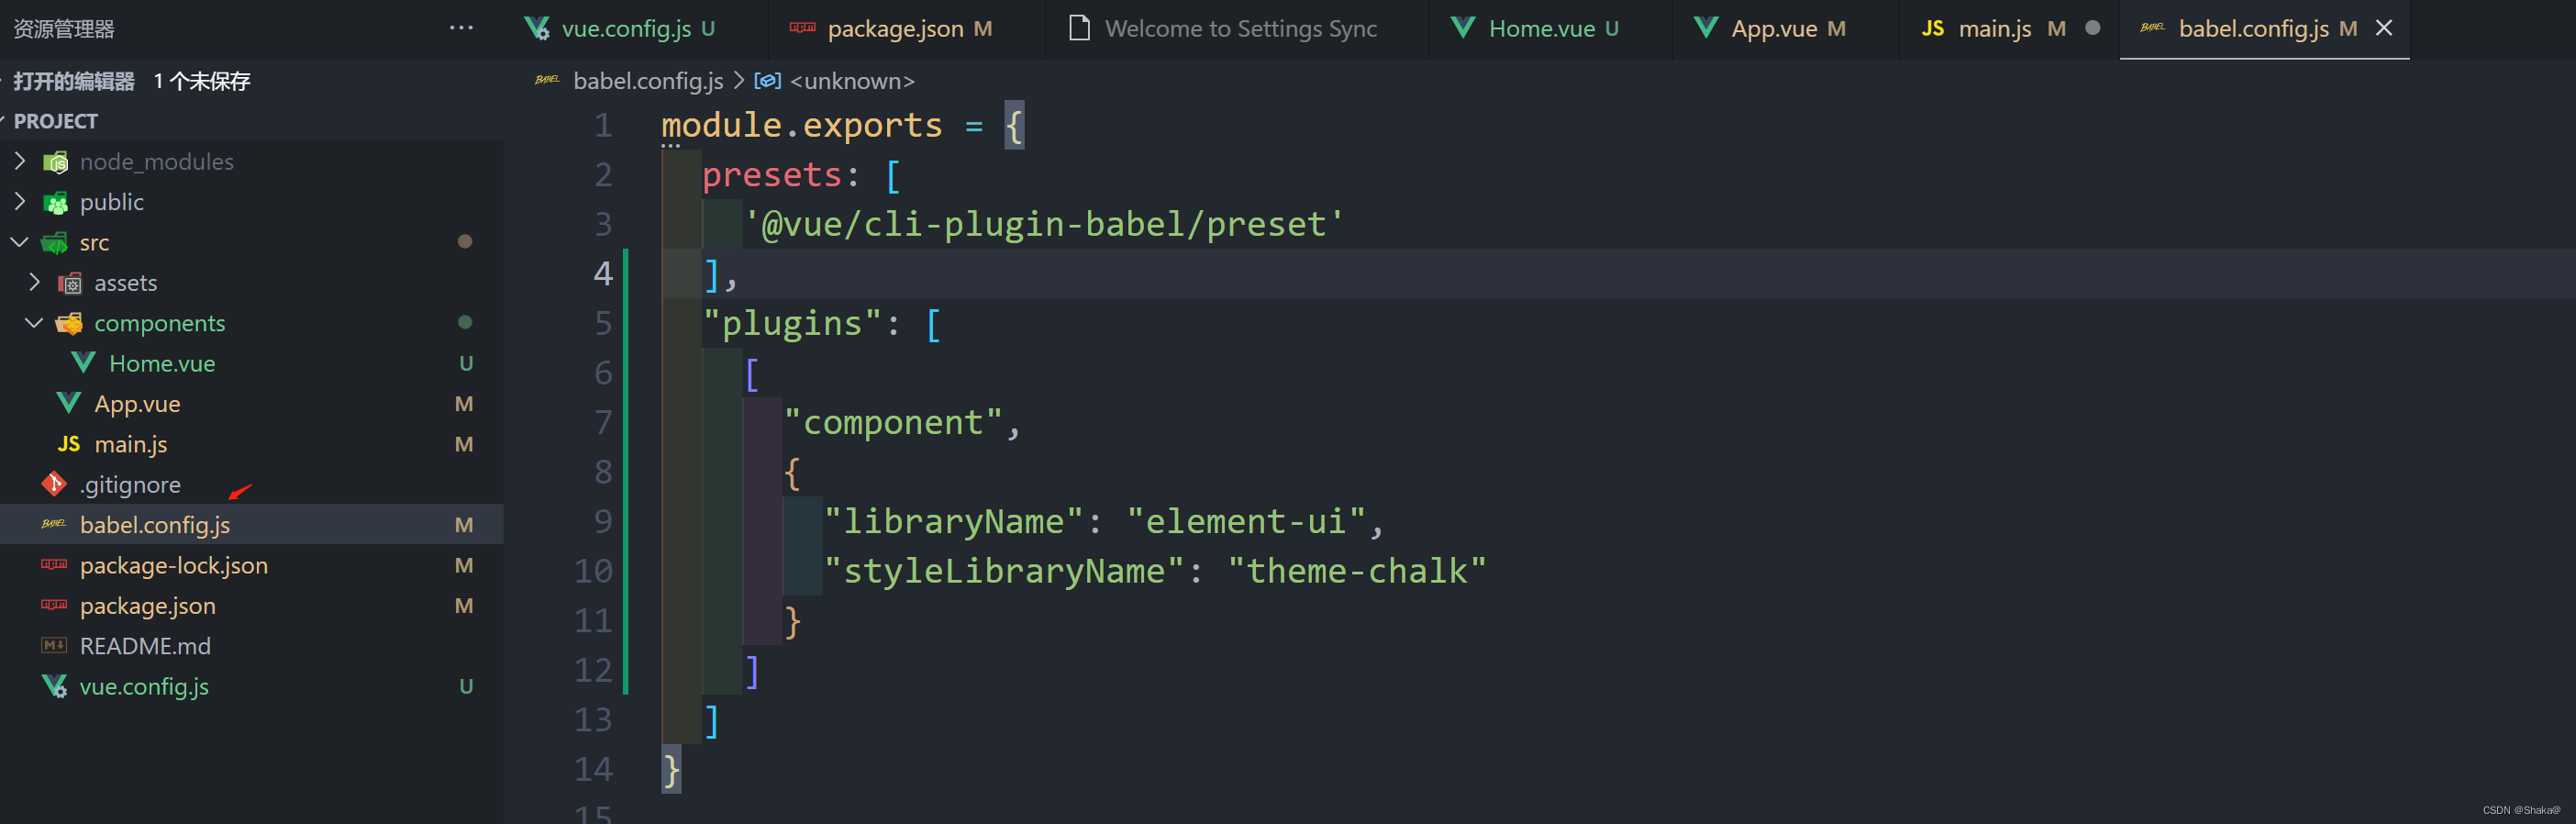Click the src folder icon
This screenshot has width=2576, height=824.
point(55,242)
